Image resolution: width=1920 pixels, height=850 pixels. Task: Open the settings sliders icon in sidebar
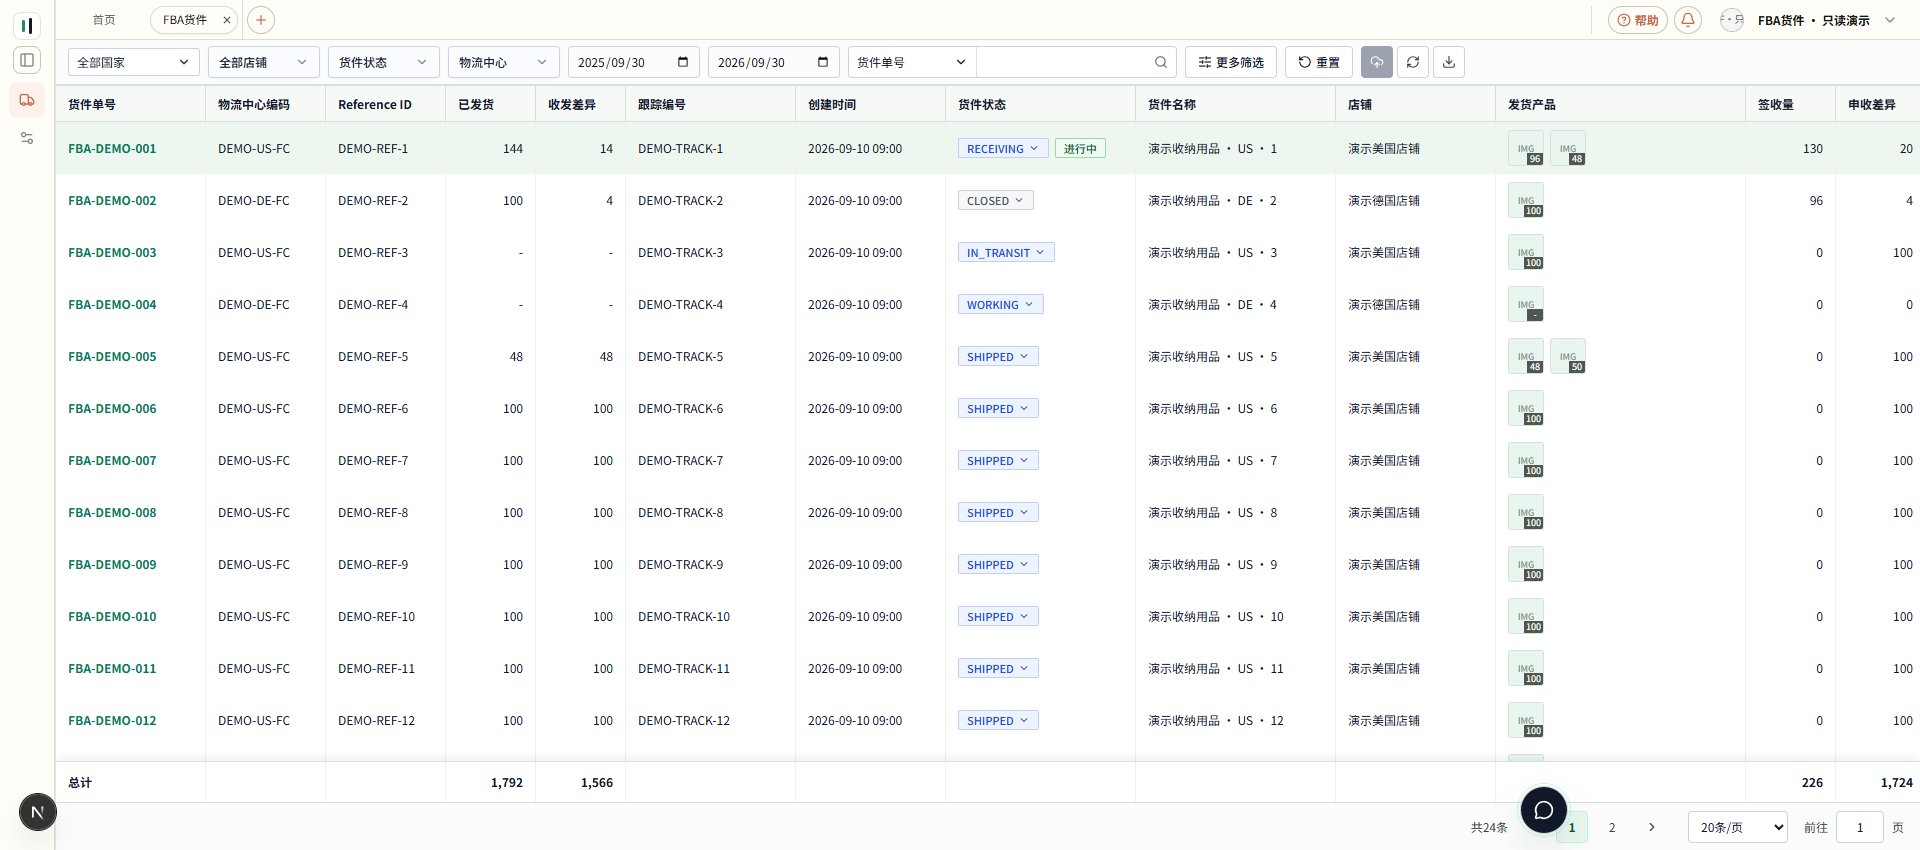pos(27,138)
